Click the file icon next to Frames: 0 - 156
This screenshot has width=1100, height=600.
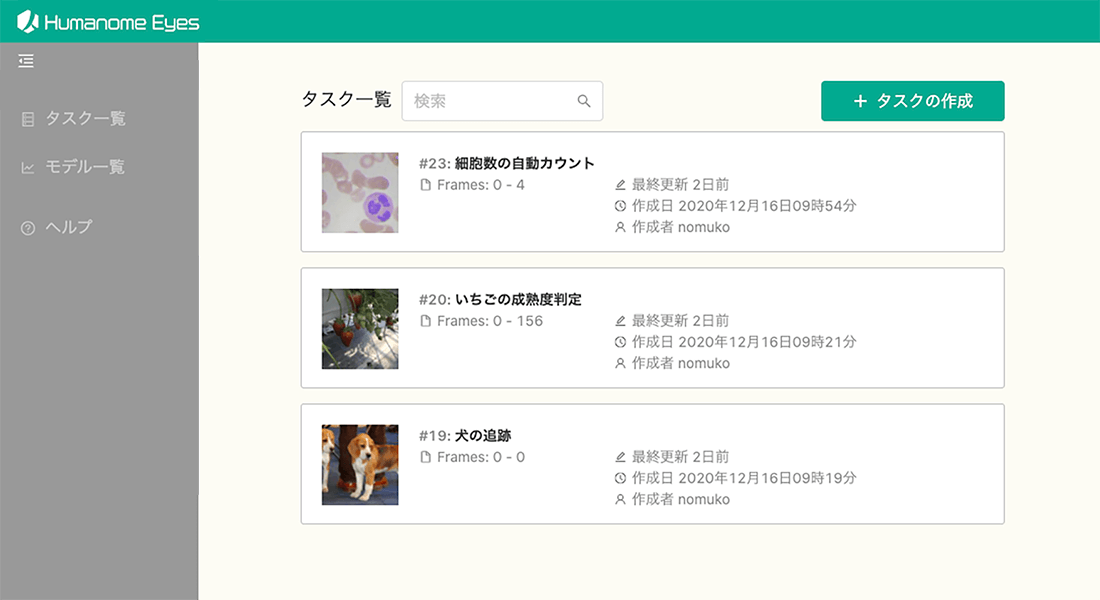[425, 321]
